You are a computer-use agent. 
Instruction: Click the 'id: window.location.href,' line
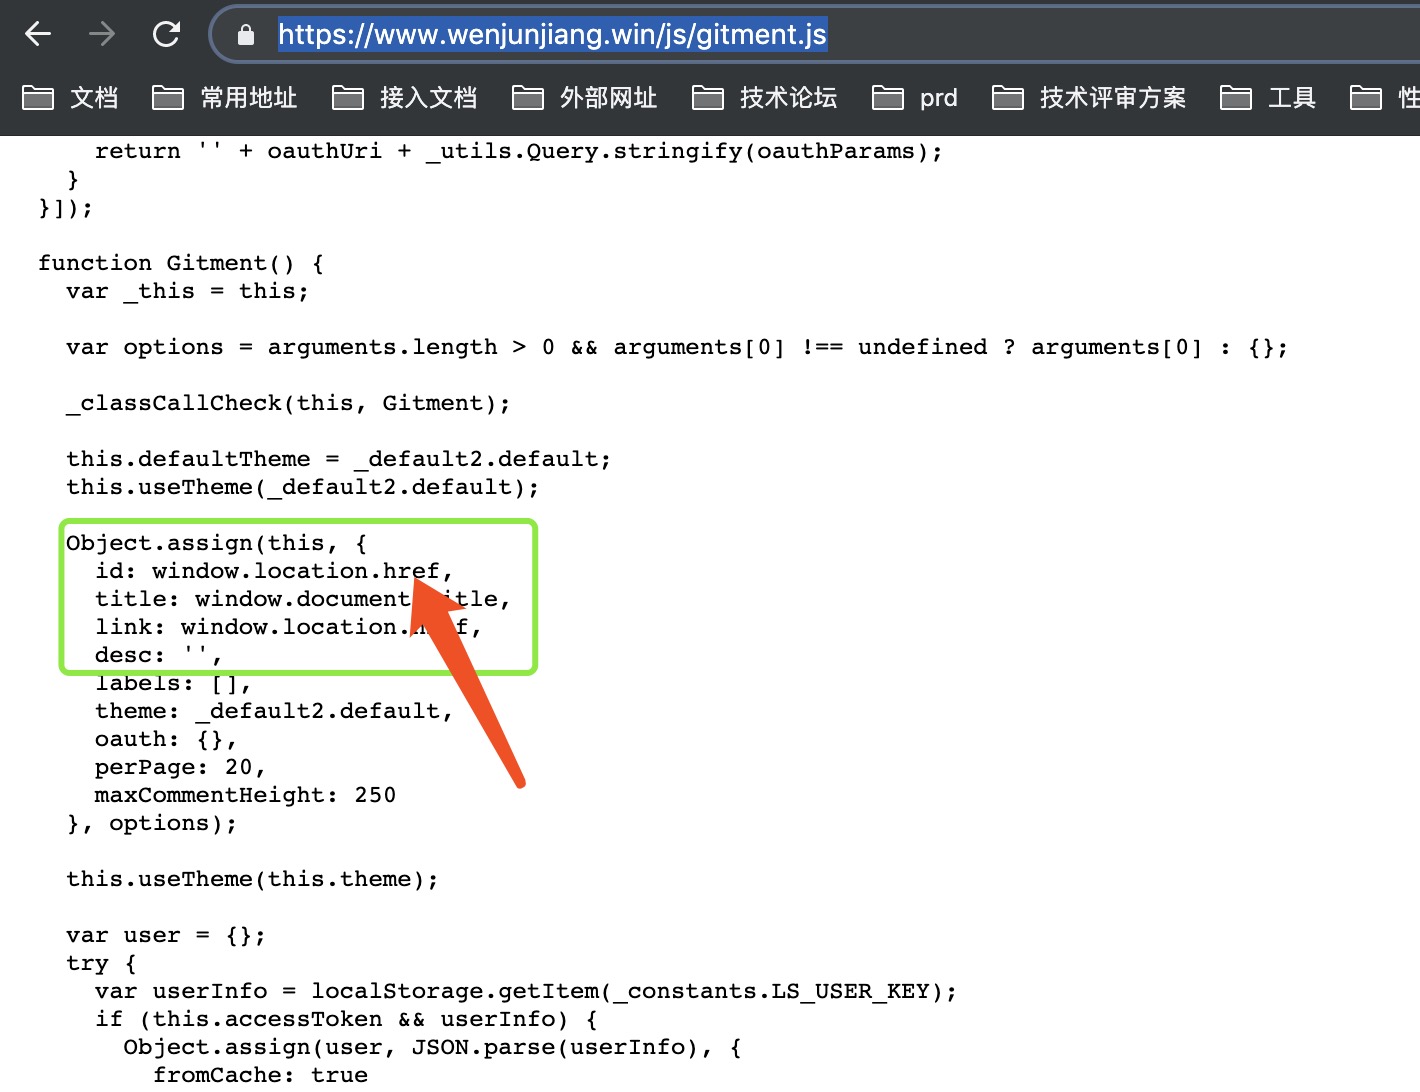tap(274, 571)
